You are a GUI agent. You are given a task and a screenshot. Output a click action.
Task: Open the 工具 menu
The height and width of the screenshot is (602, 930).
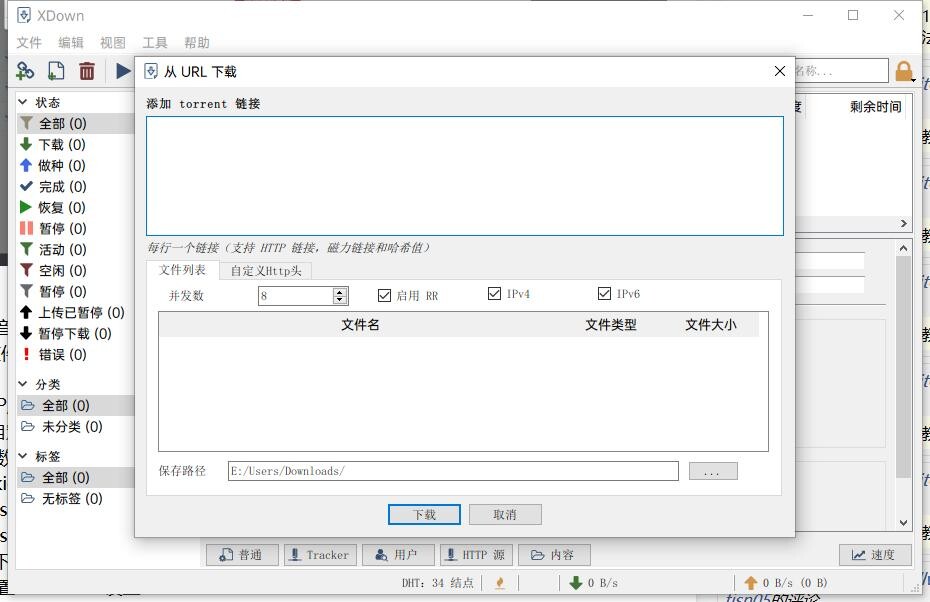[155, 43]
